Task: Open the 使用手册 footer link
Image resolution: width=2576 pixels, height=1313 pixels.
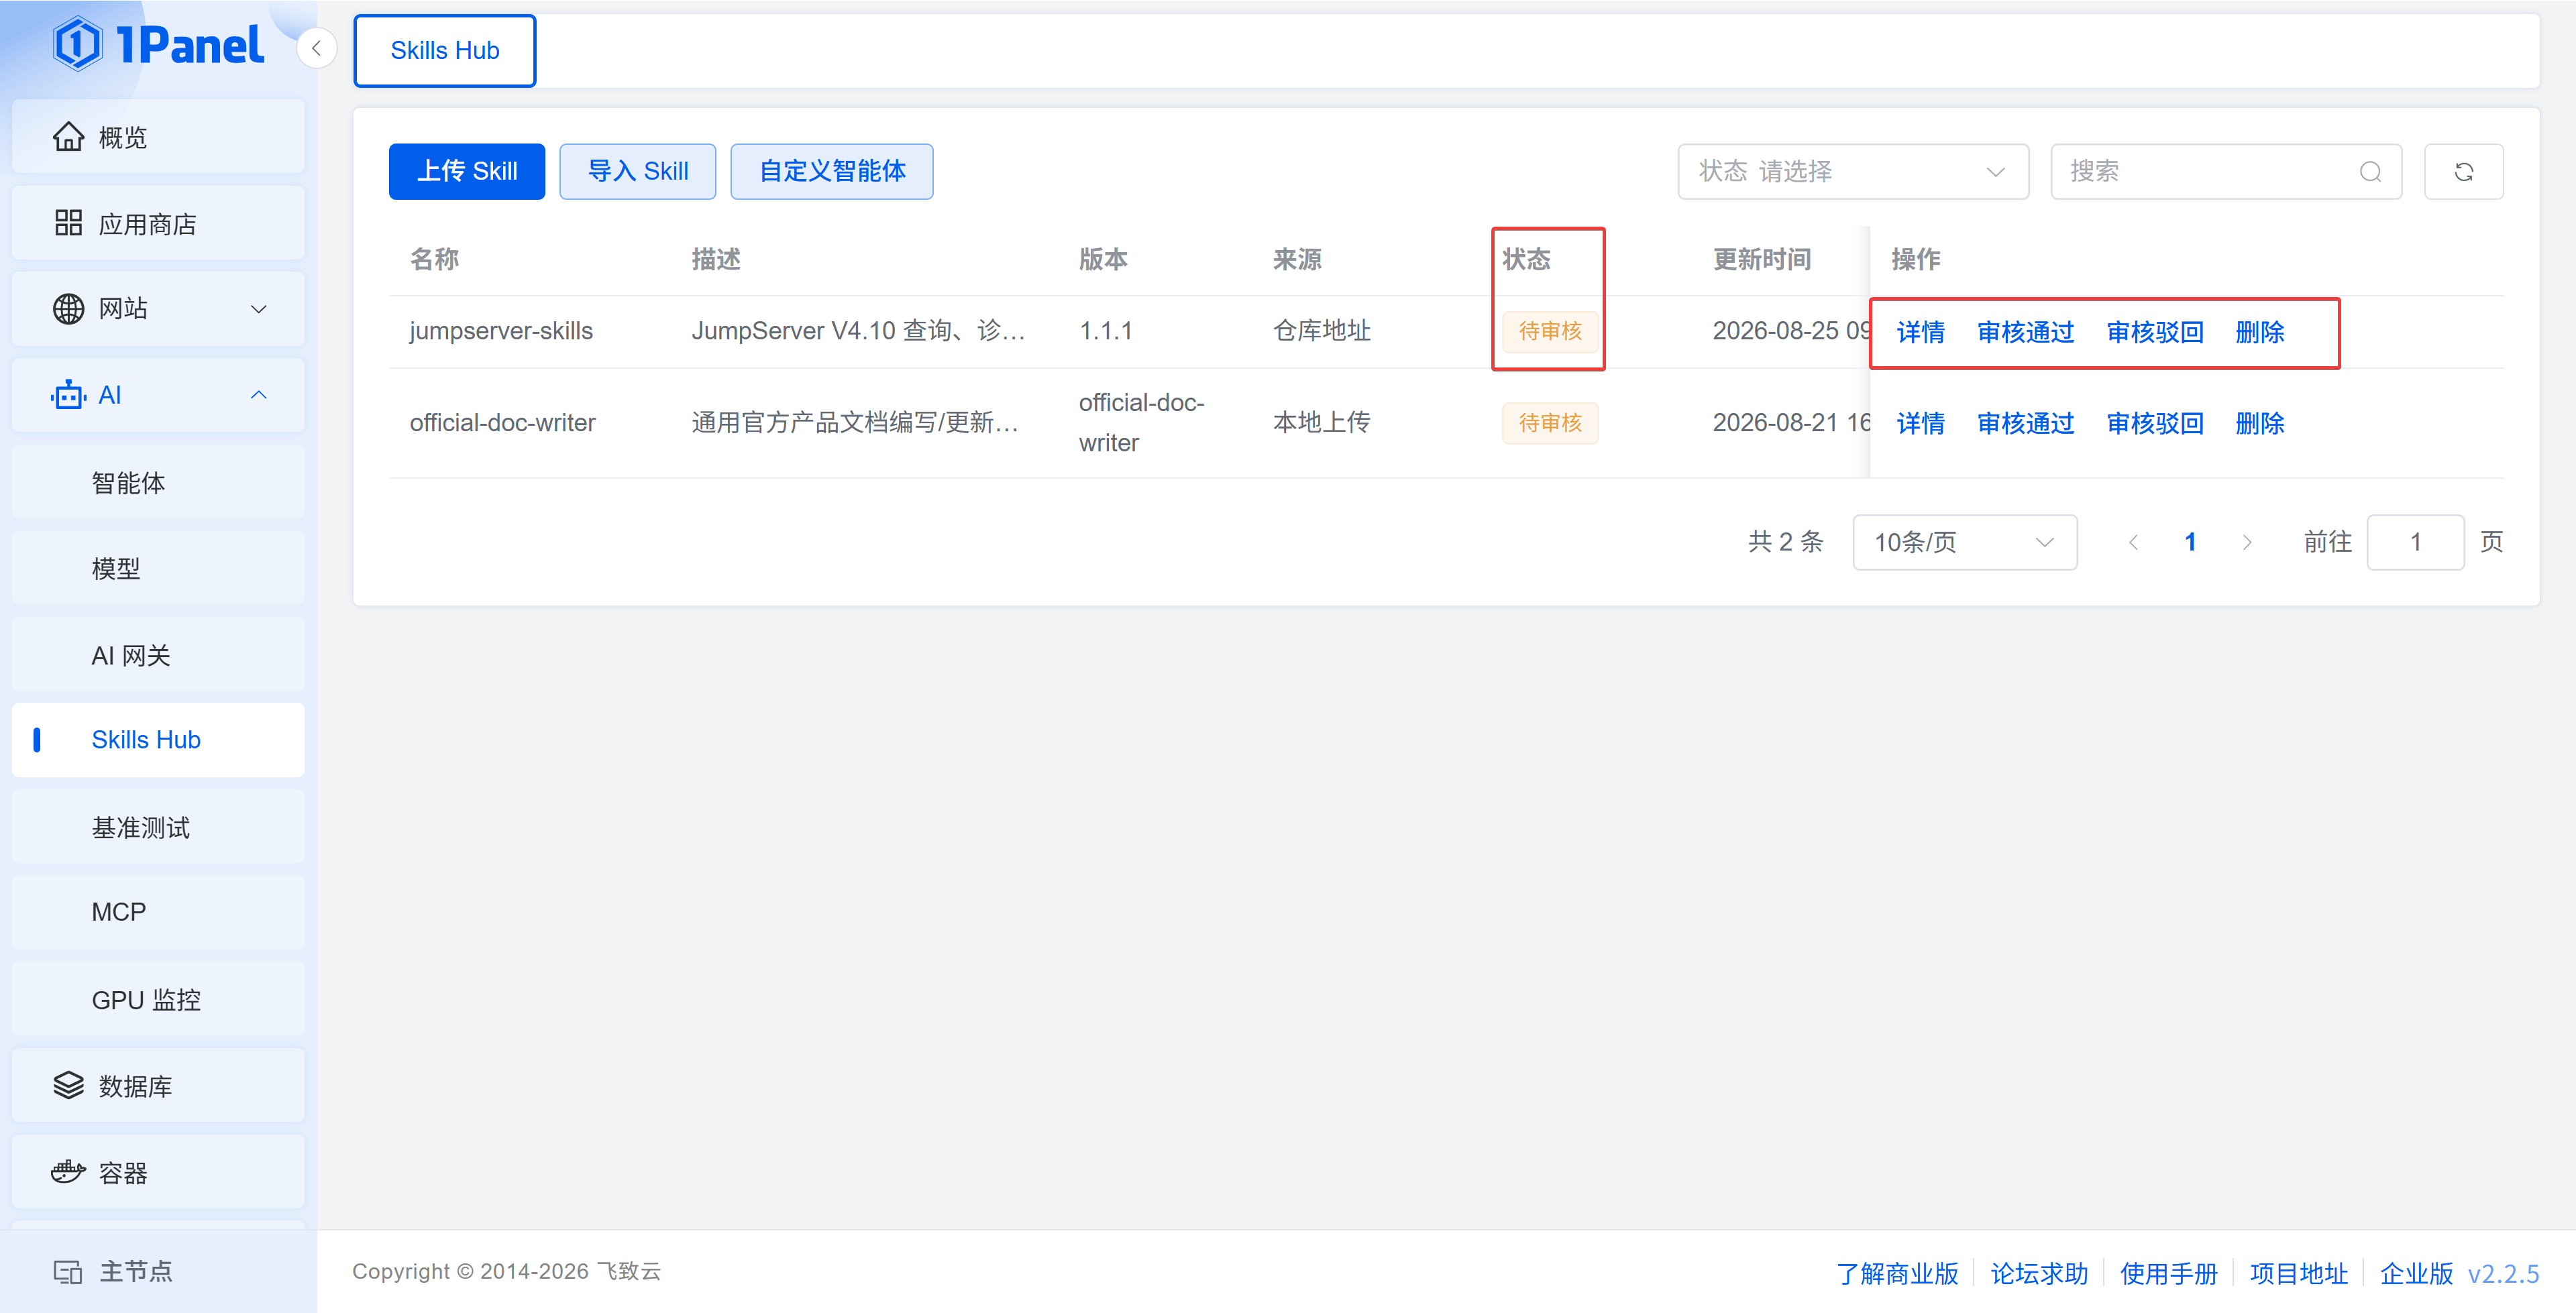Action: coord(2169,1273)
